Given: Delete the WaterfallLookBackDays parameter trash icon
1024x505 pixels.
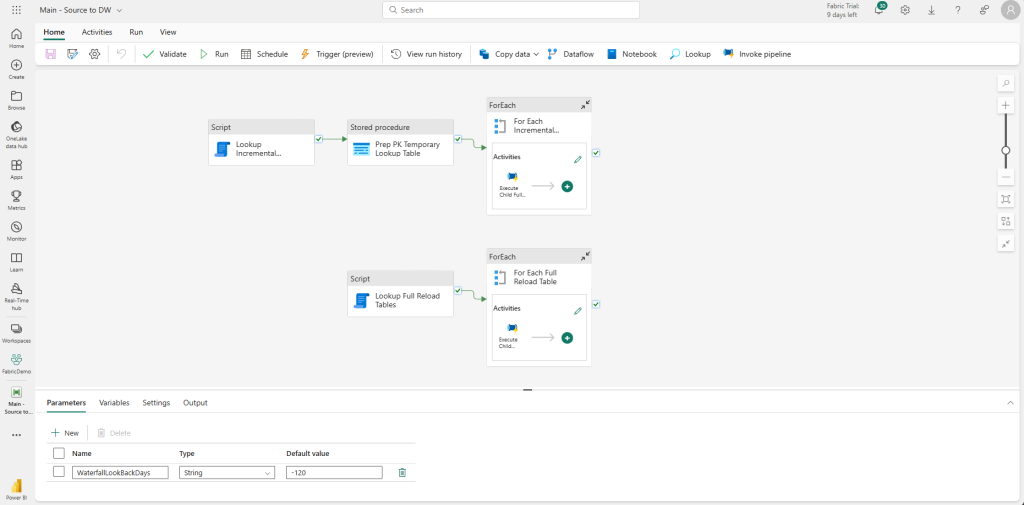Looking at the screenshot, I should 402,473.
